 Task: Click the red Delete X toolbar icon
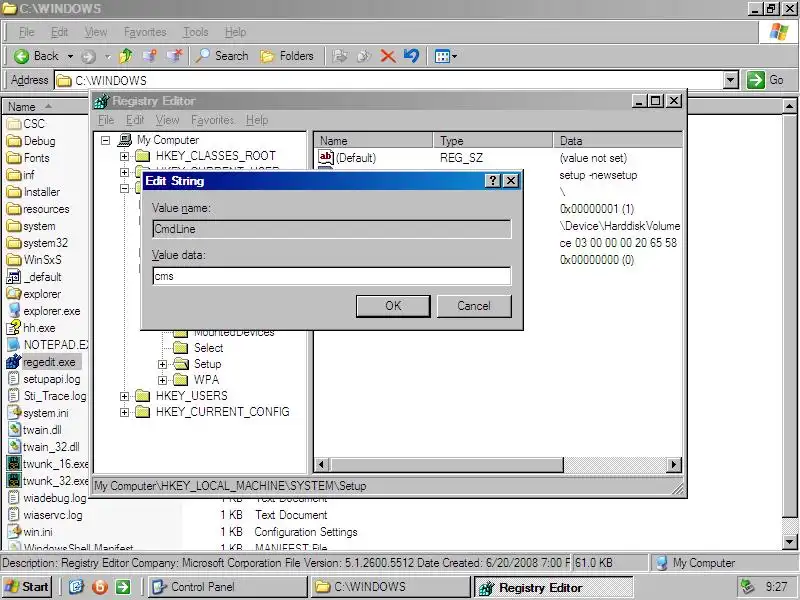(388, 56)
